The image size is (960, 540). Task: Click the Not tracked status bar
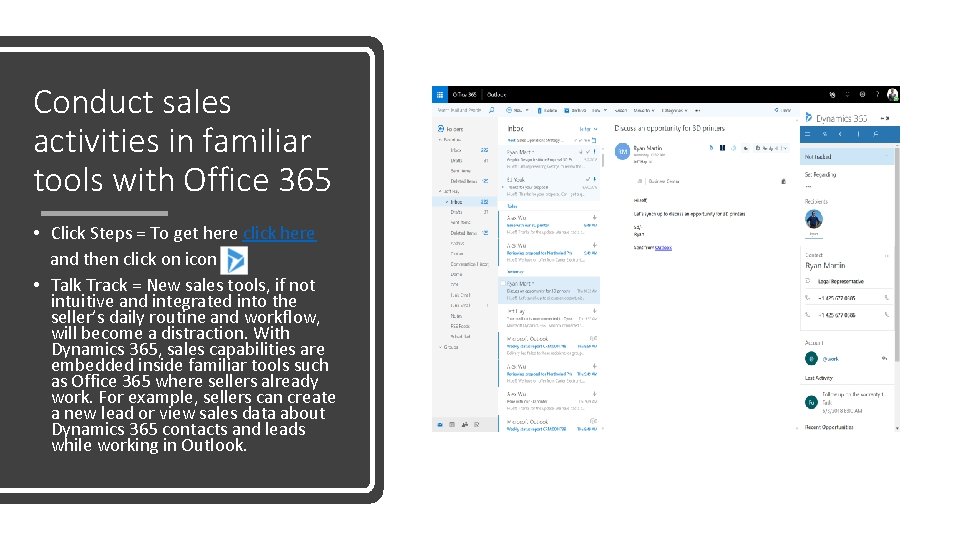[847, 157]
